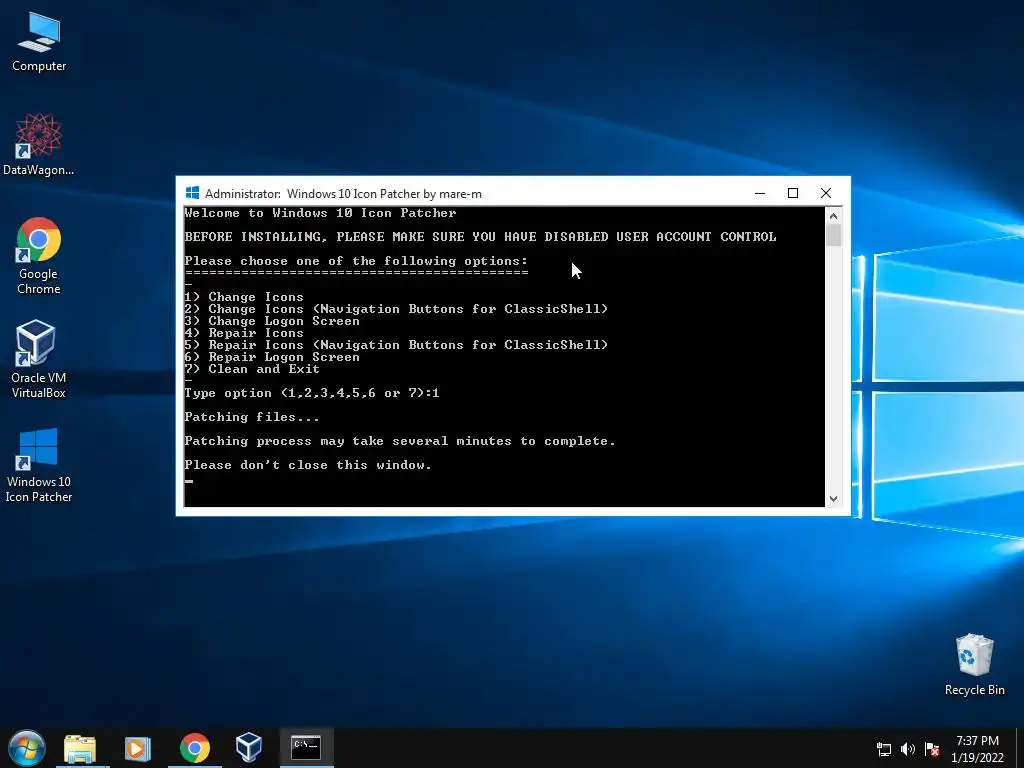Click 'Please don't close this window.' text
This screenshot has height=768, width=1024.
[308, 465]
